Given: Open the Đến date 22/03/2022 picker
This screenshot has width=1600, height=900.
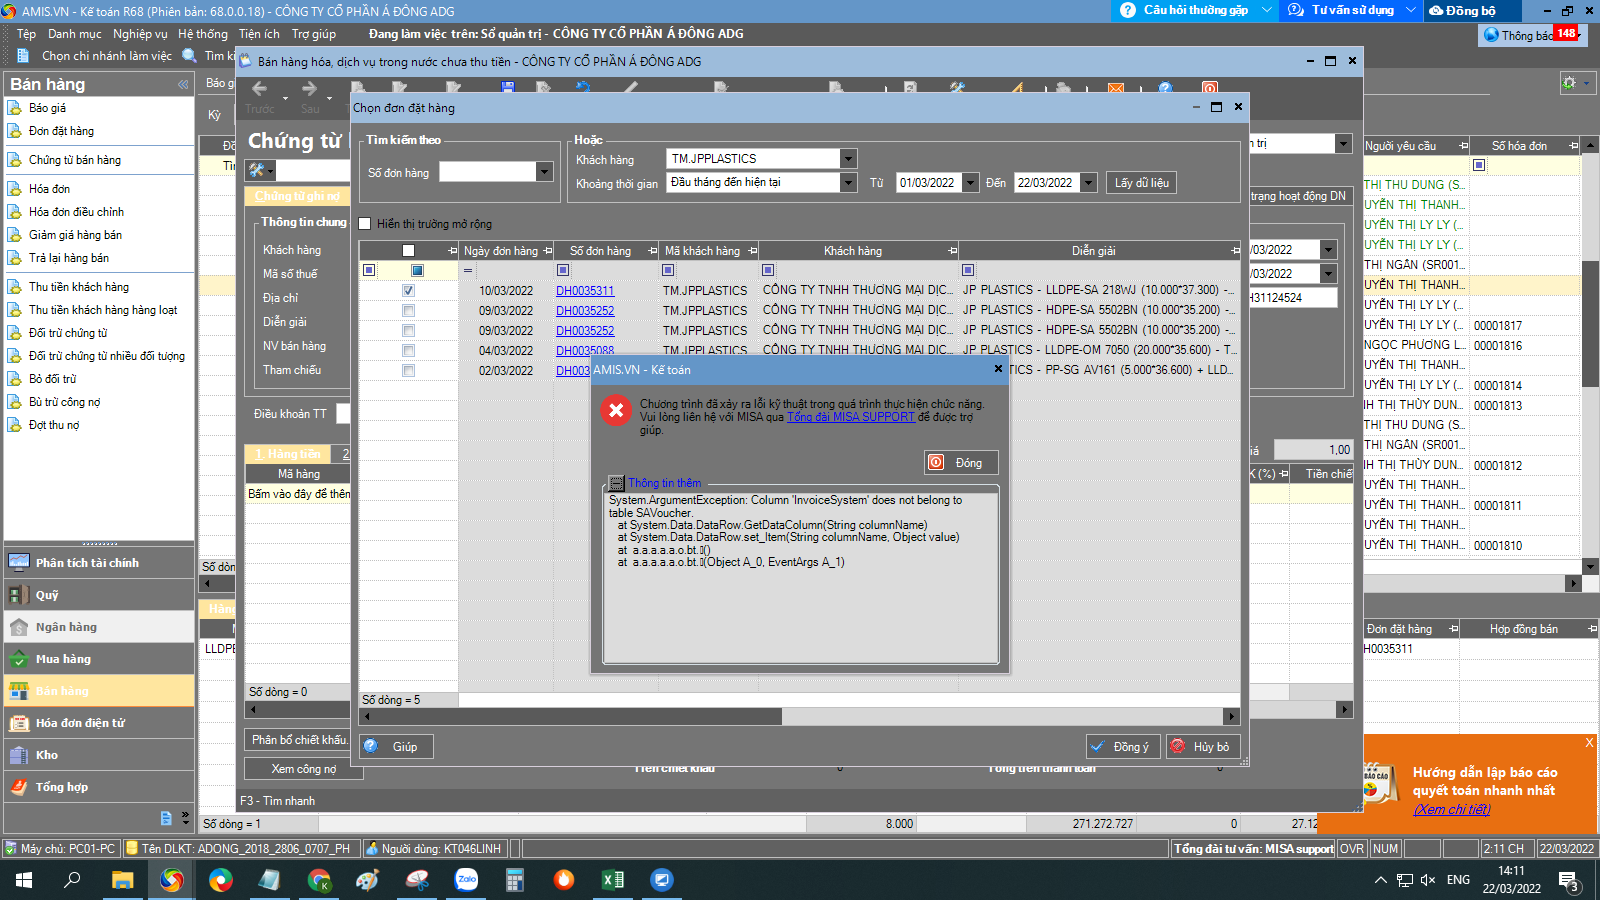Looking at the screenshot, I should click(x=1089, y=183).
